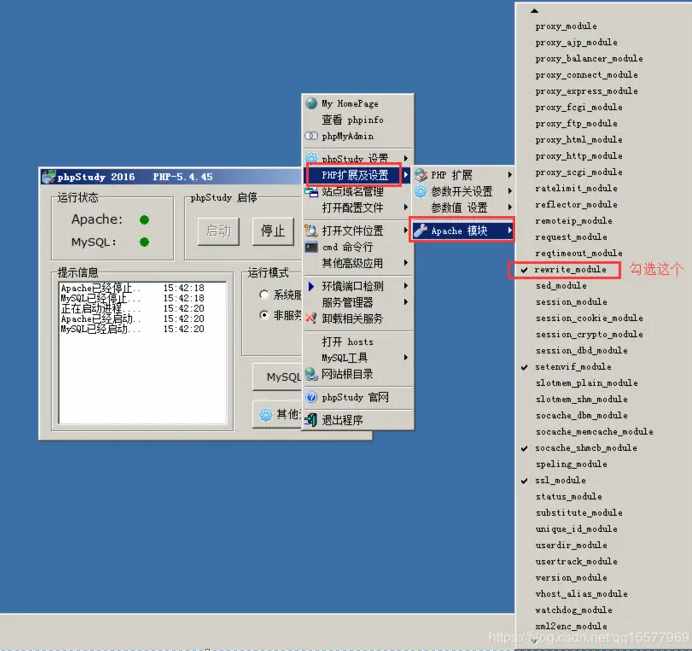Select proxy_ajp_module in module list
This screenshot has width=692, height=651.
coord(576,42)
